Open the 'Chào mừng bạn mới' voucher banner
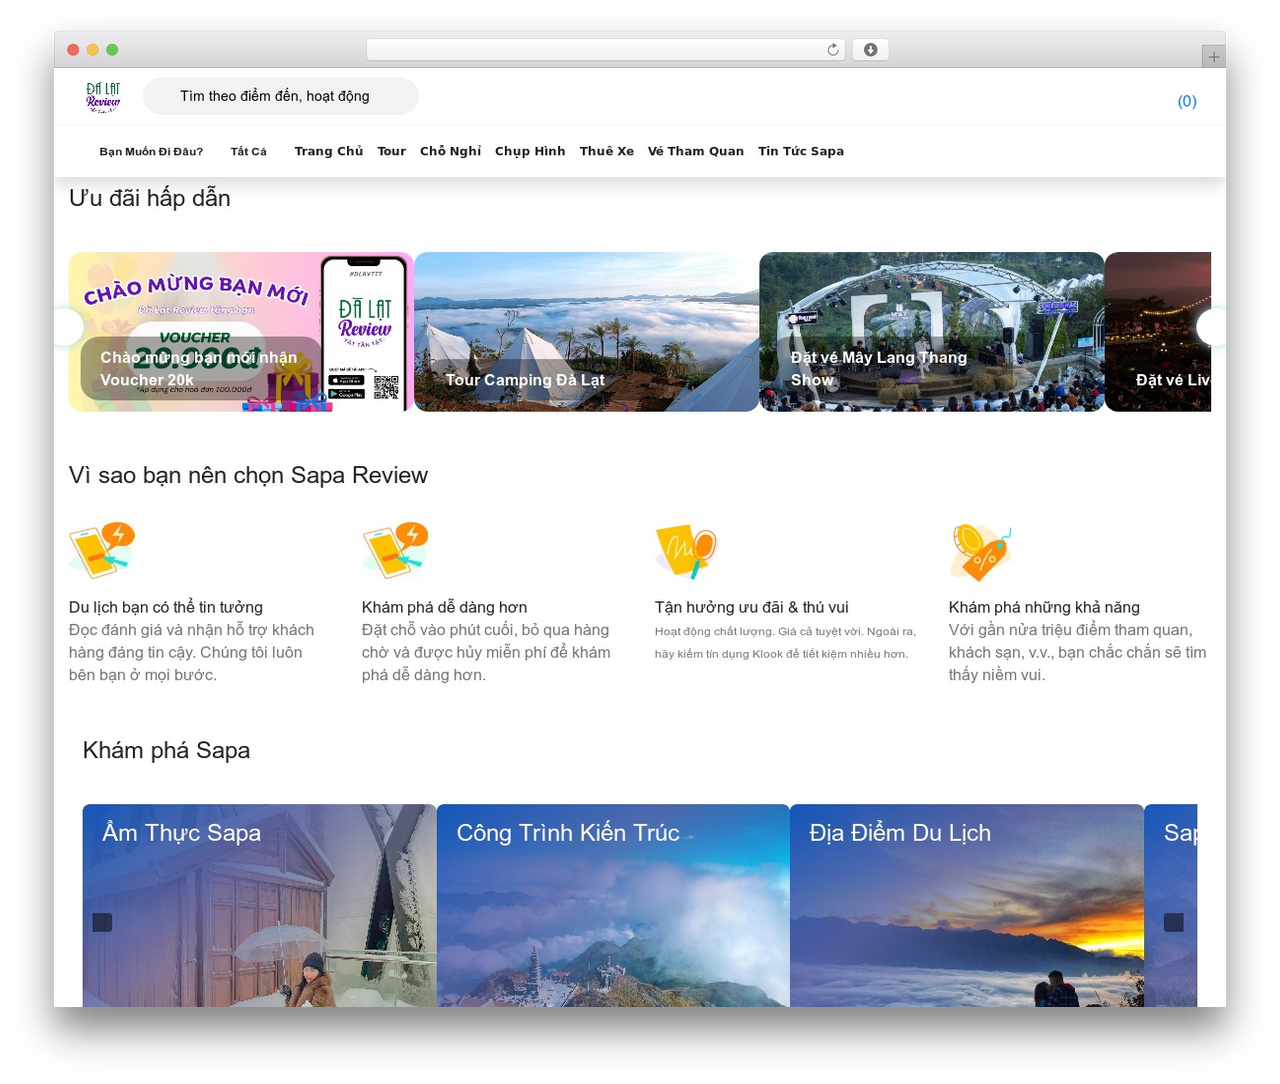The height and width of the screenshot is (1084, 1280). 241,332
